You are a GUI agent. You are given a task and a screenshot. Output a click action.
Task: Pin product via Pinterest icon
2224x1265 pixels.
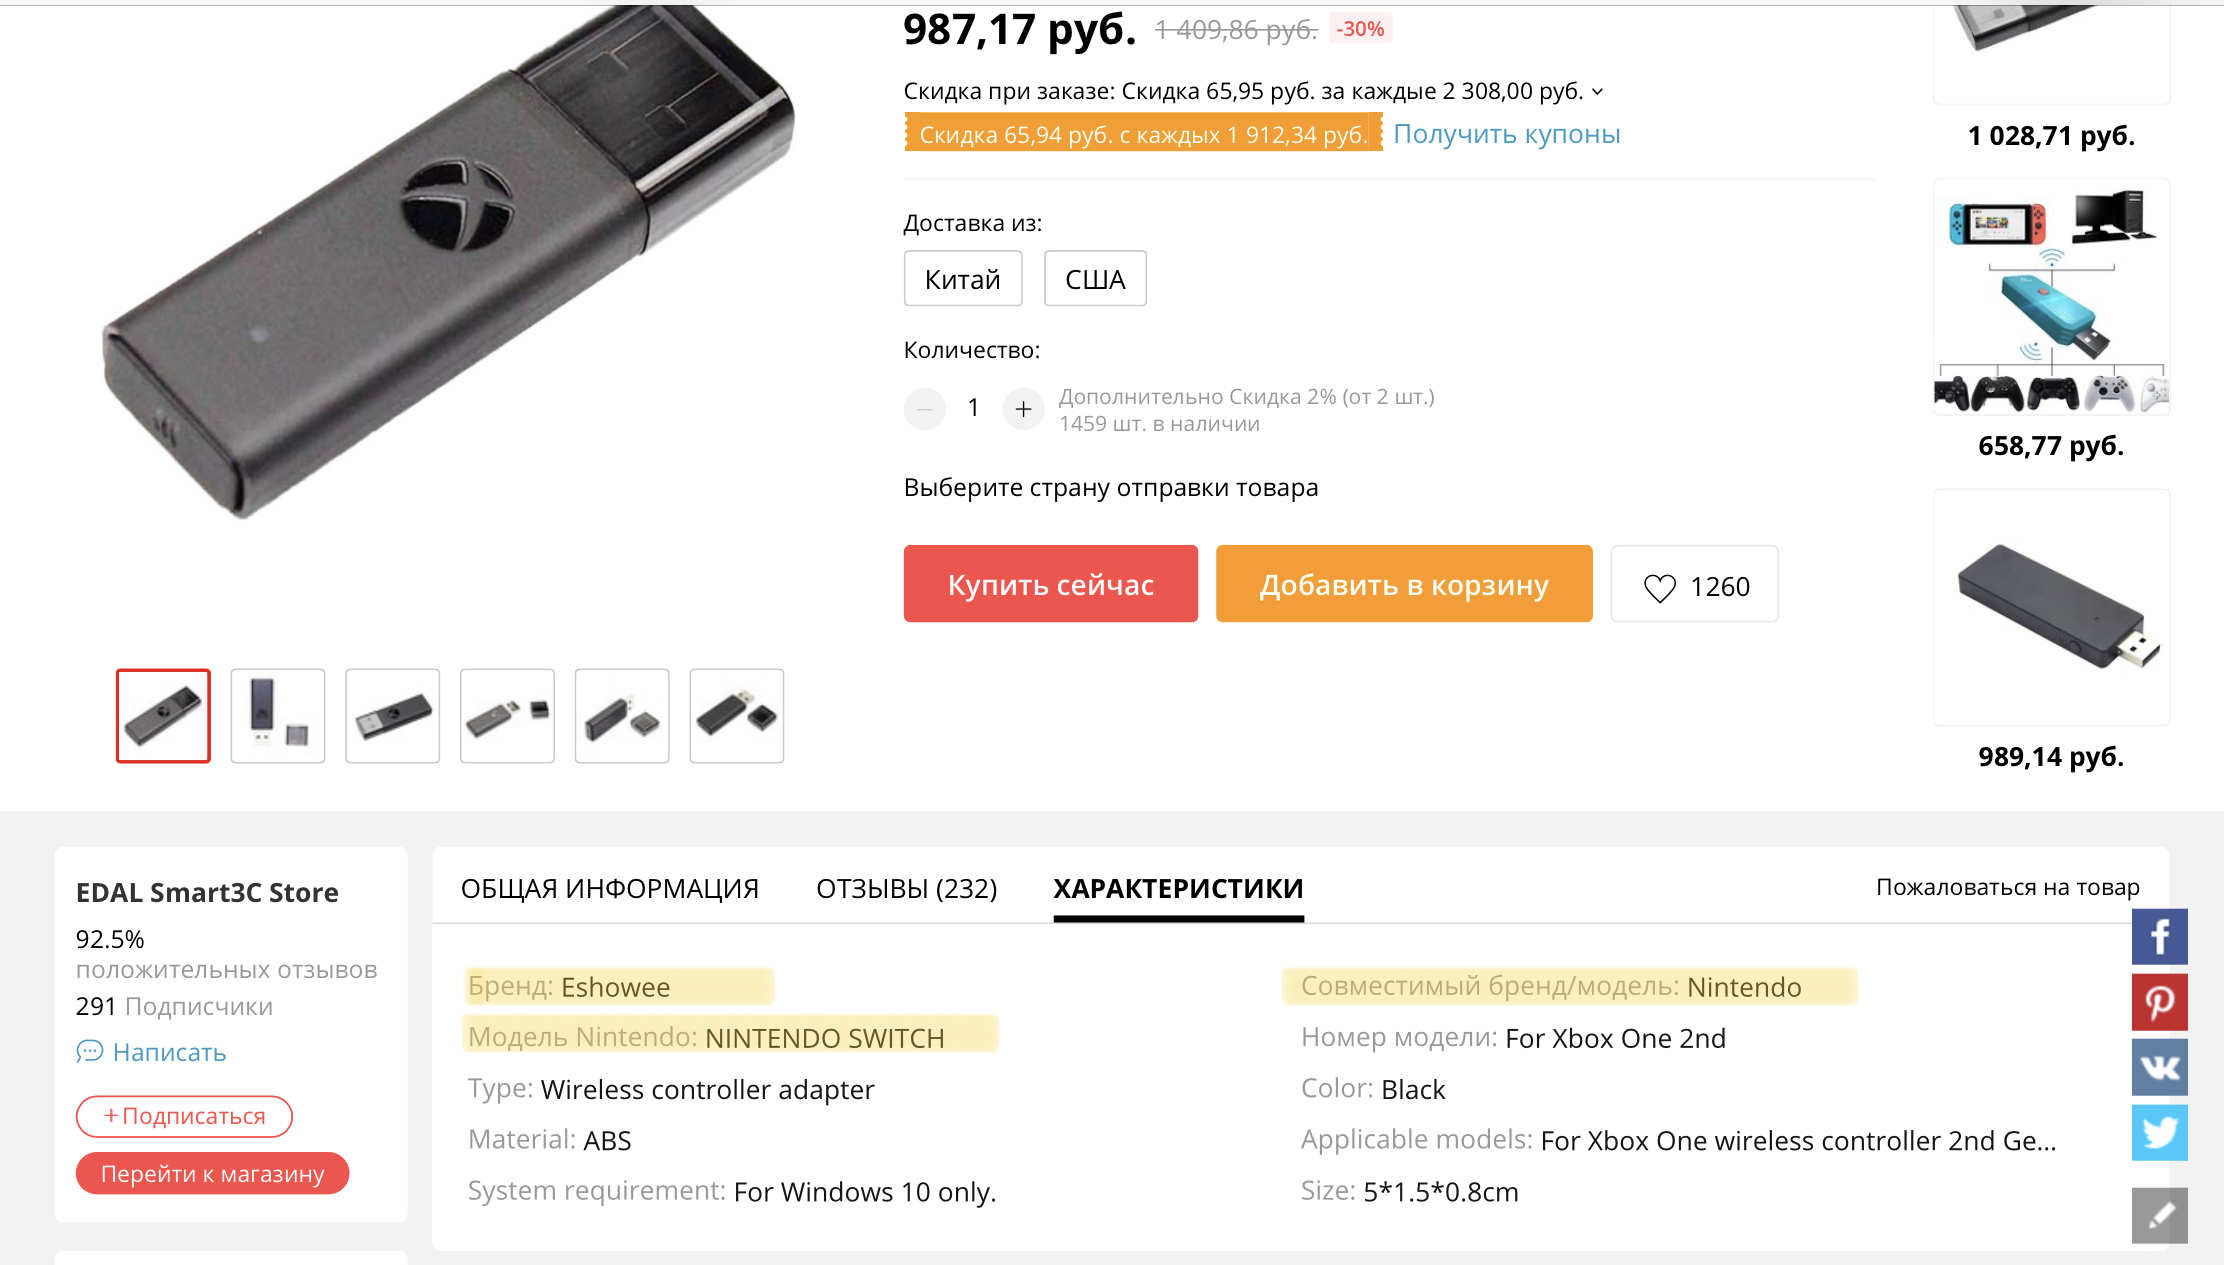[x=2159, y=1002]
